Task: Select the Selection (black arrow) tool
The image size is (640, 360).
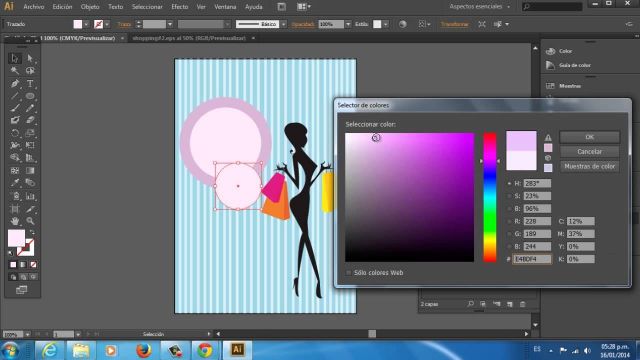Action: pos(15,58)
